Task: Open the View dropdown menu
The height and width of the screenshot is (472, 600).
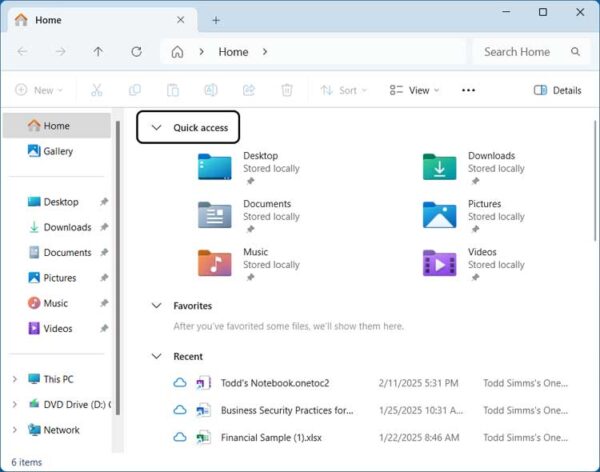Action: (413, 90)
